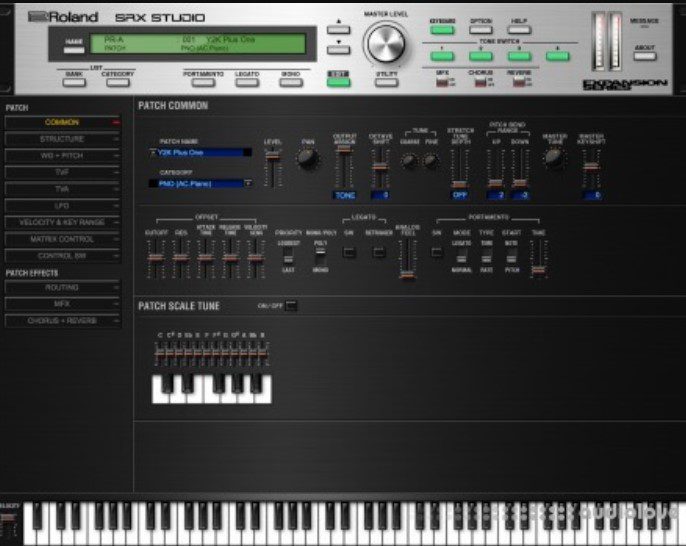Image resolution: width=686 pixels, height=546 pixels.
Task: Toggle Tone Switch 4
Action: pyautogui.click(x=557, y=56)
